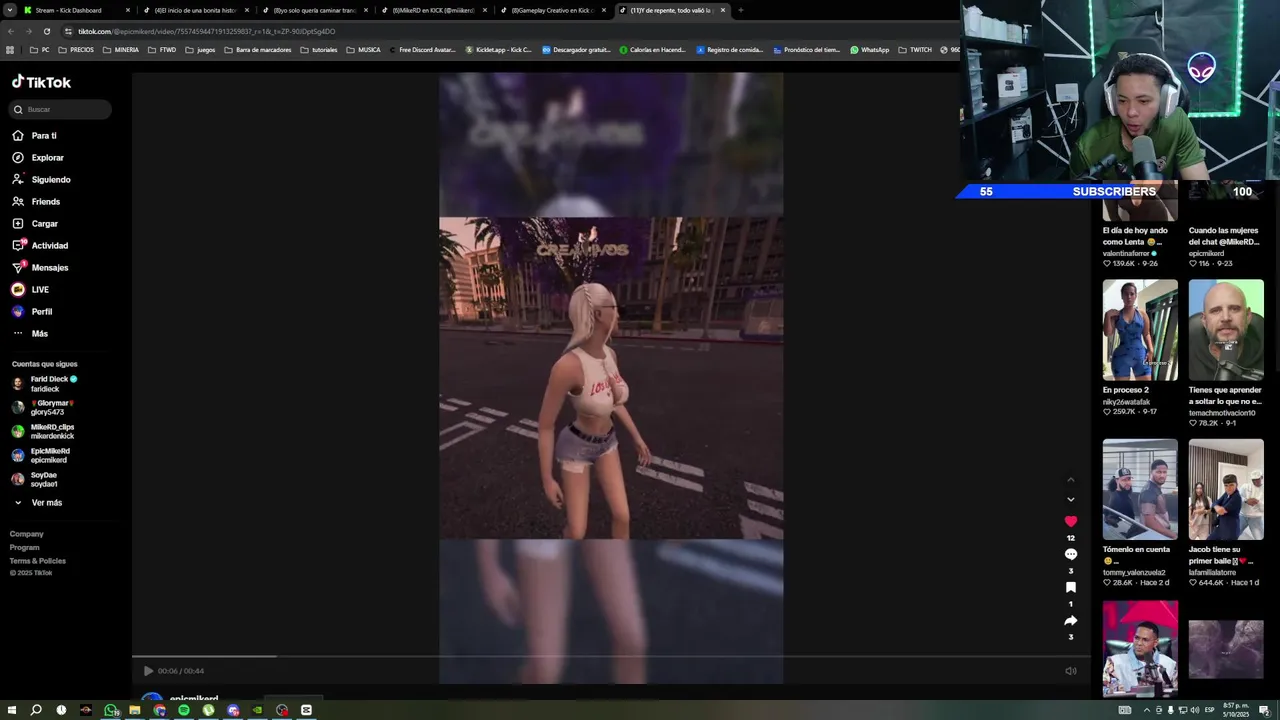Open the TikTok home logo
Screen dimensions: 1280x720
pyautogui.click(x=41, y=82)
